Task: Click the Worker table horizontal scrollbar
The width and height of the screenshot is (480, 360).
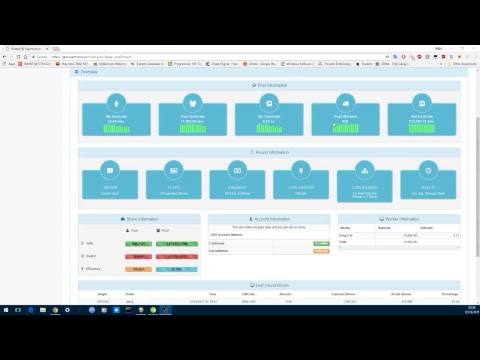Action: pos(399,247)
